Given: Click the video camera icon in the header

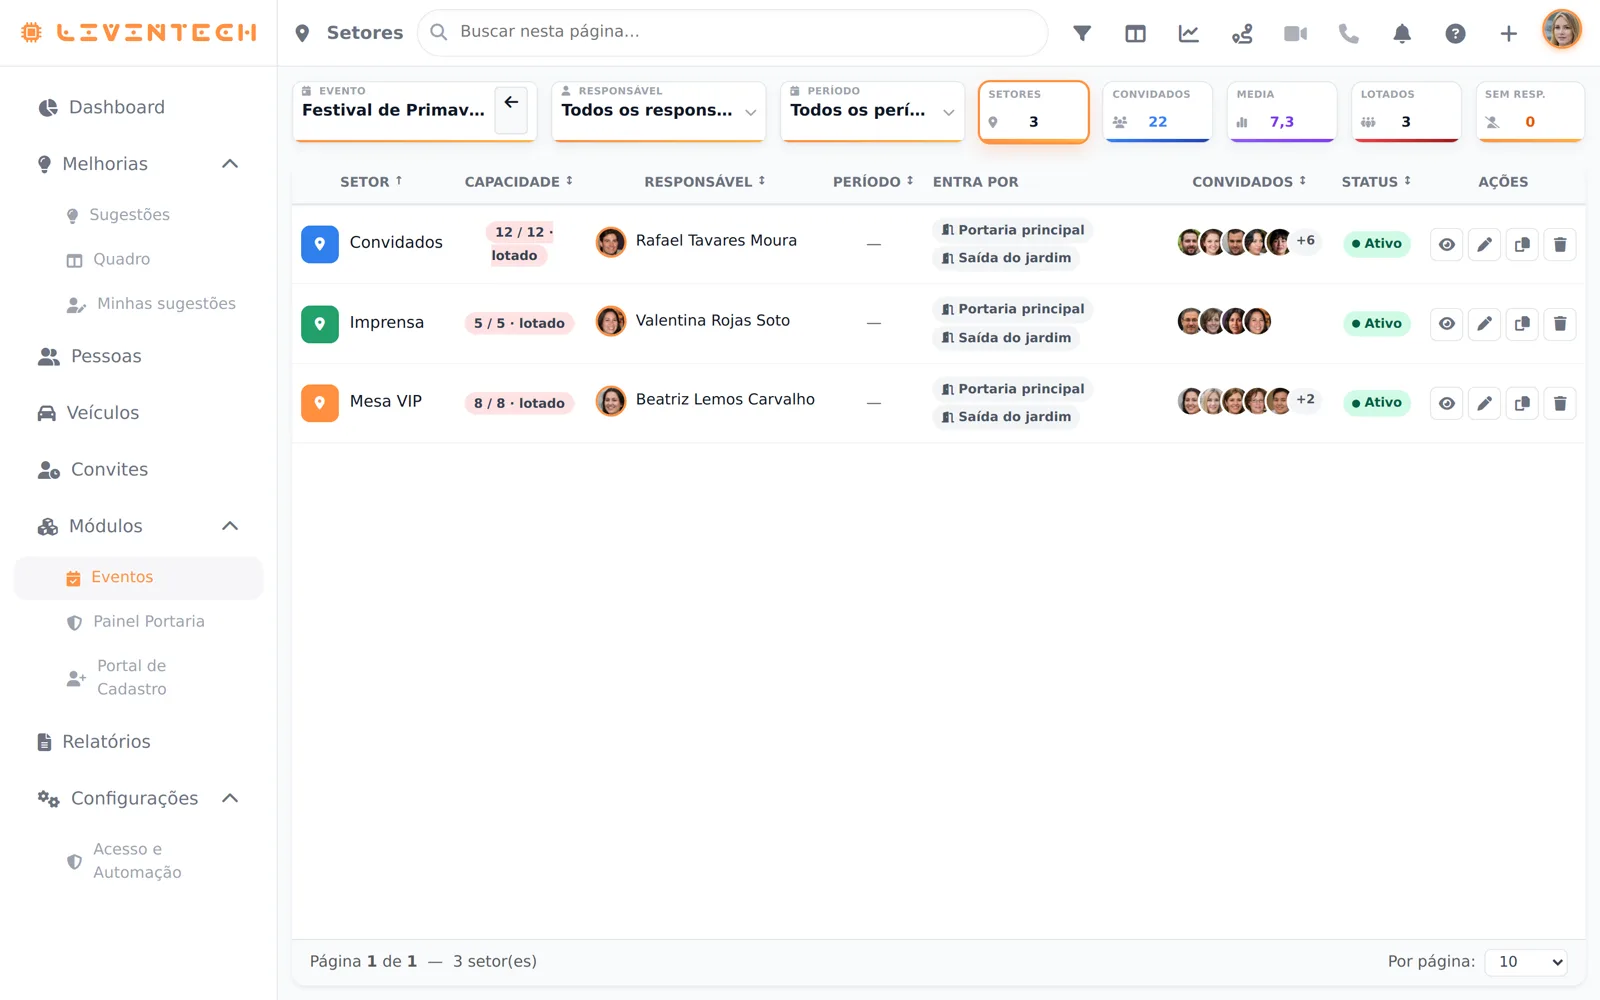Looking at the screenshot, I should [1295, 33].
